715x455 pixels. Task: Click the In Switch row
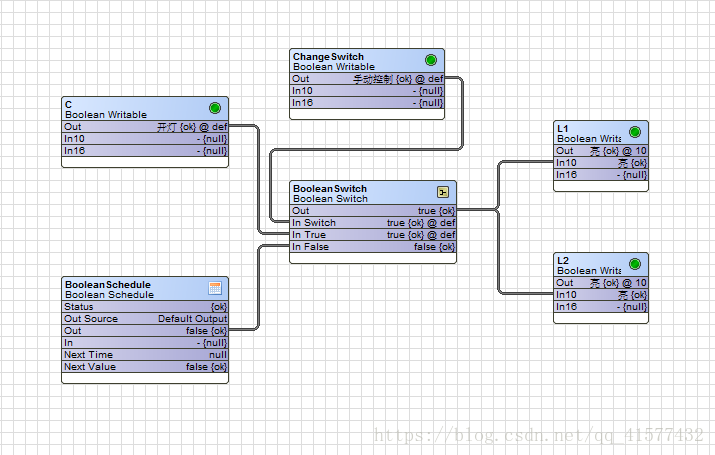[x=373, y=222]
